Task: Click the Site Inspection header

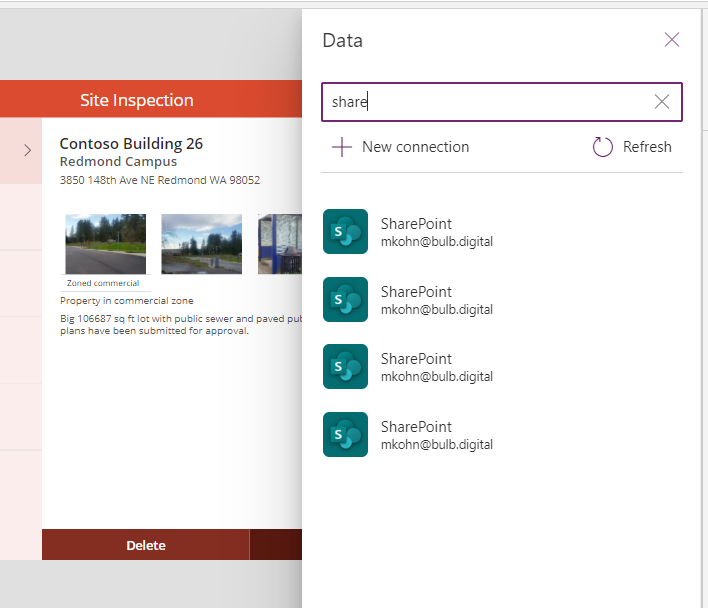Action: [x=137, y=100]
